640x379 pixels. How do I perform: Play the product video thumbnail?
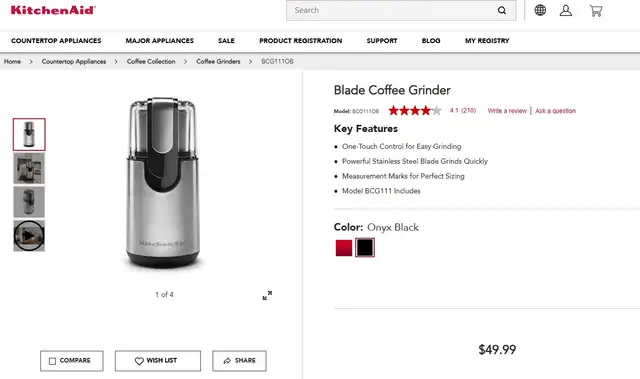click(29, 235)
